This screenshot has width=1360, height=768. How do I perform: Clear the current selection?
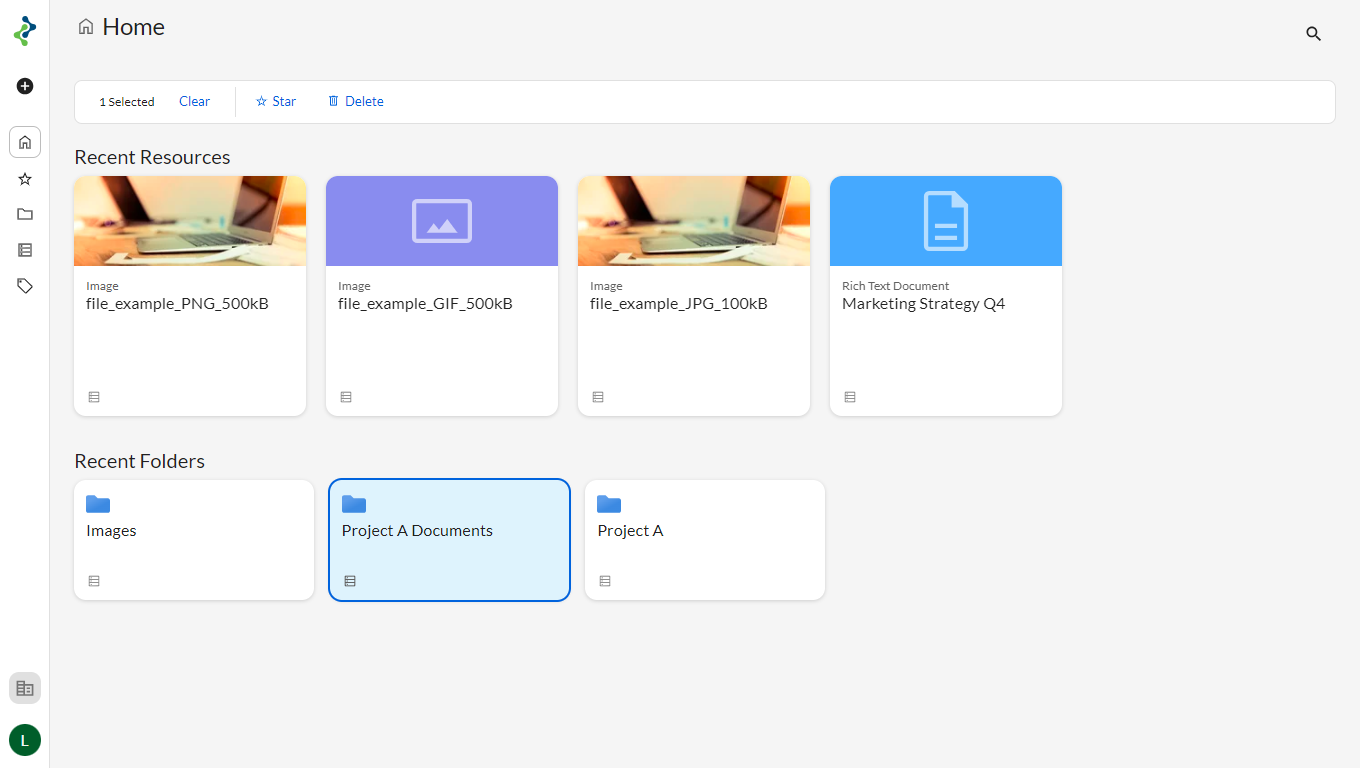coord(194,102)
